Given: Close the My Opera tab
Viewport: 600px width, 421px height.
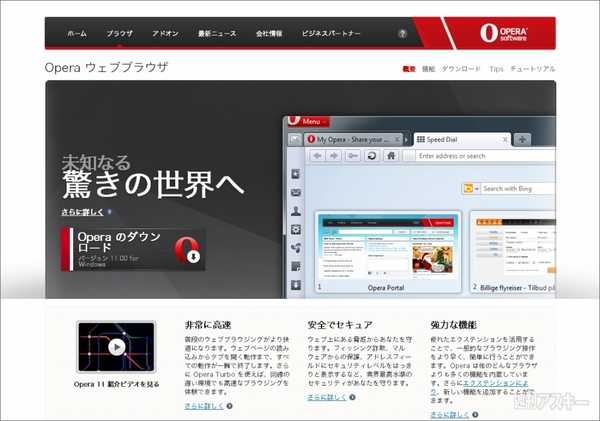Looking at the screenshot, I should (397, 139).
